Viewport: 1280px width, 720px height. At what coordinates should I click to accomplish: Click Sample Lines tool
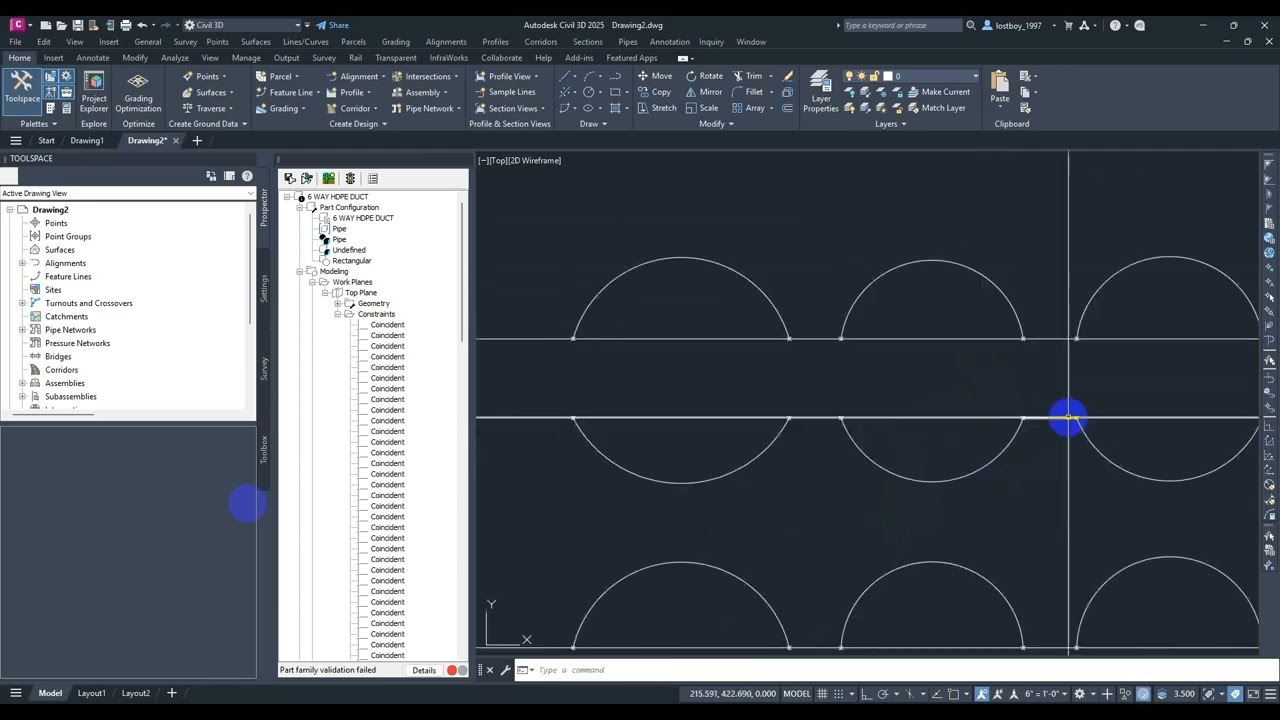click(505, 92)
